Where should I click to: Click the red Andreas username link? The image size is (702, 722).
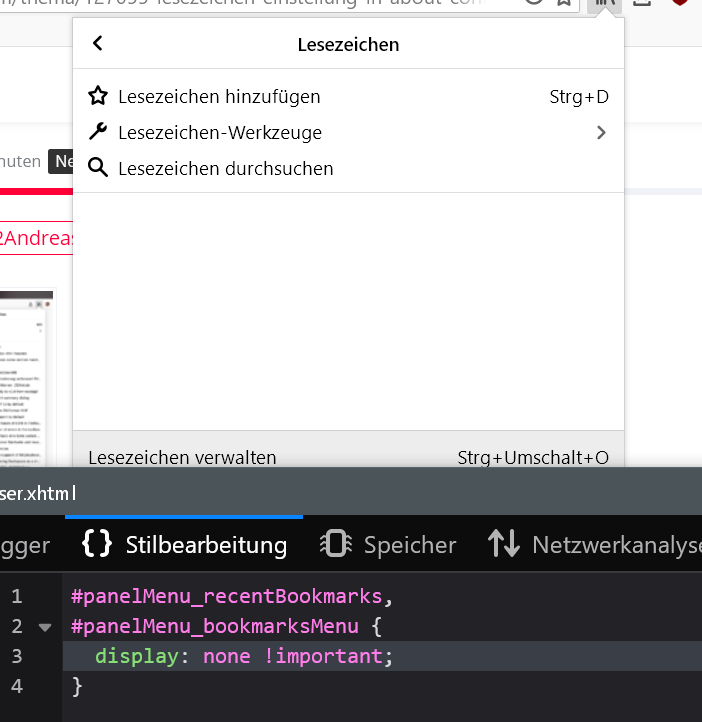pos(36,238)
